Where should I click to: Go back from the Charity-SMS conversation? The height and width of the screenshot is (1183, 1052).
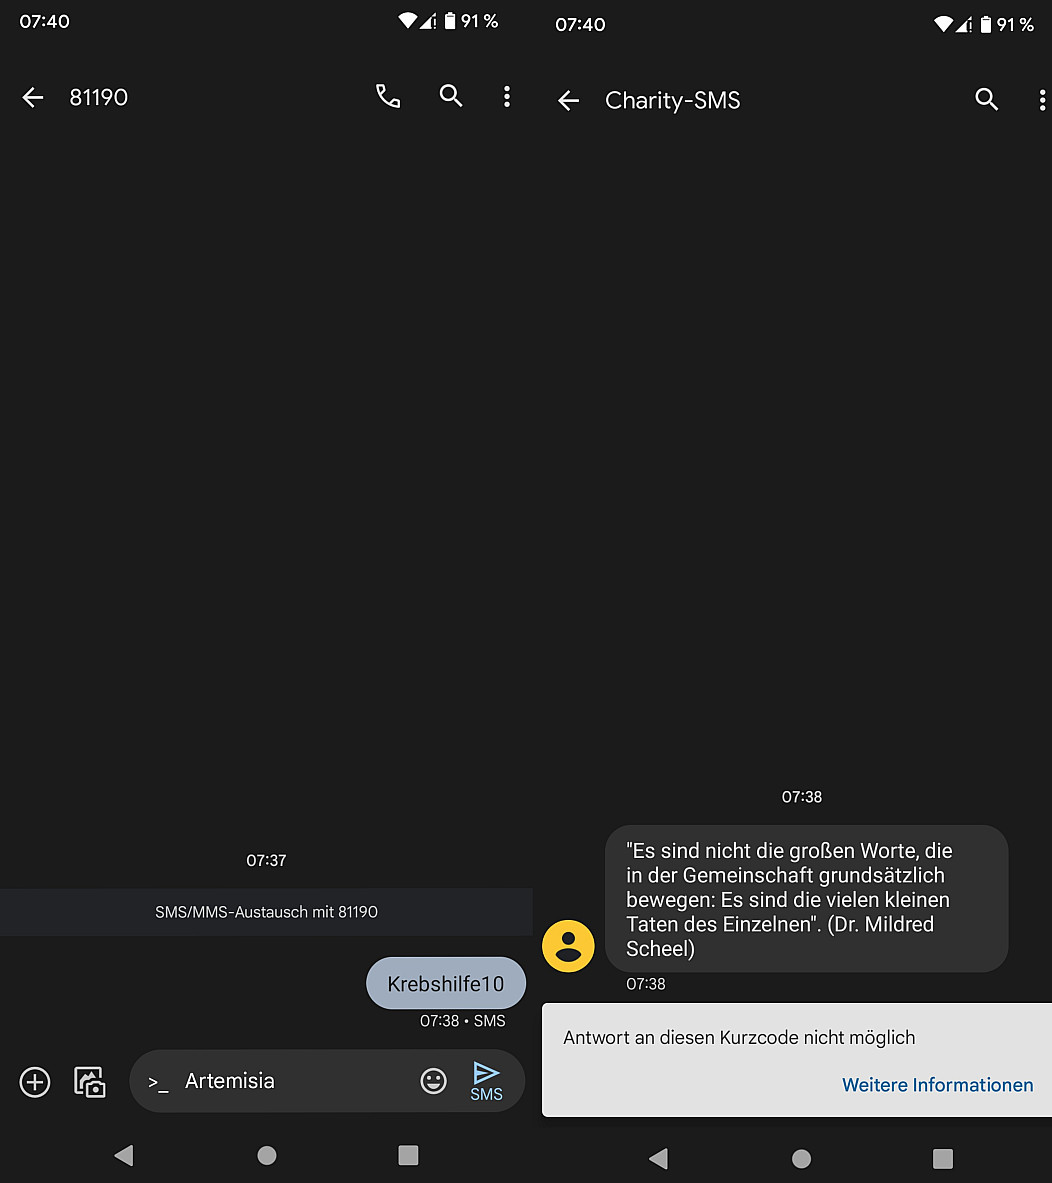tap(568, 100)
